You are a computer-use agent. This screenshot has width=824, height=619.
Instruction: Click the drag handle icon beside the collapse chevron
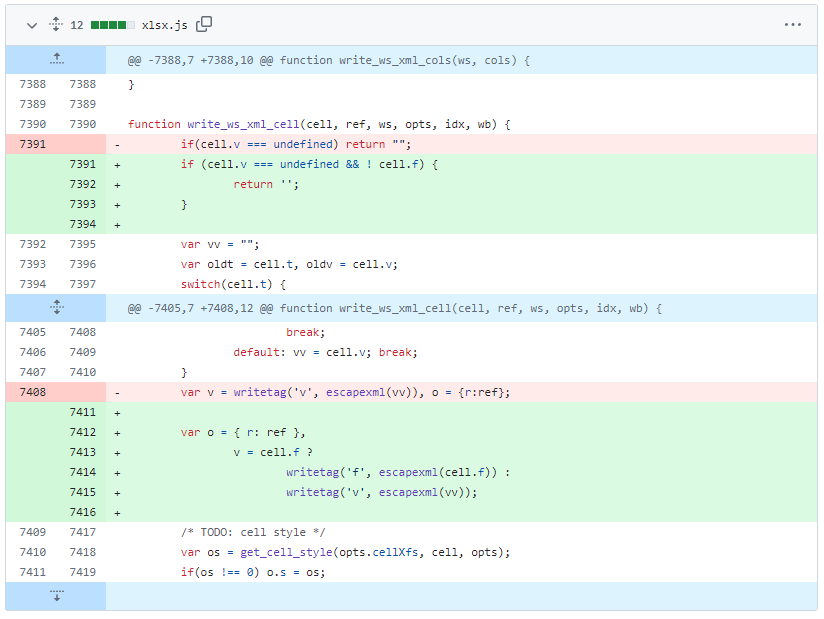coord(56,25)
